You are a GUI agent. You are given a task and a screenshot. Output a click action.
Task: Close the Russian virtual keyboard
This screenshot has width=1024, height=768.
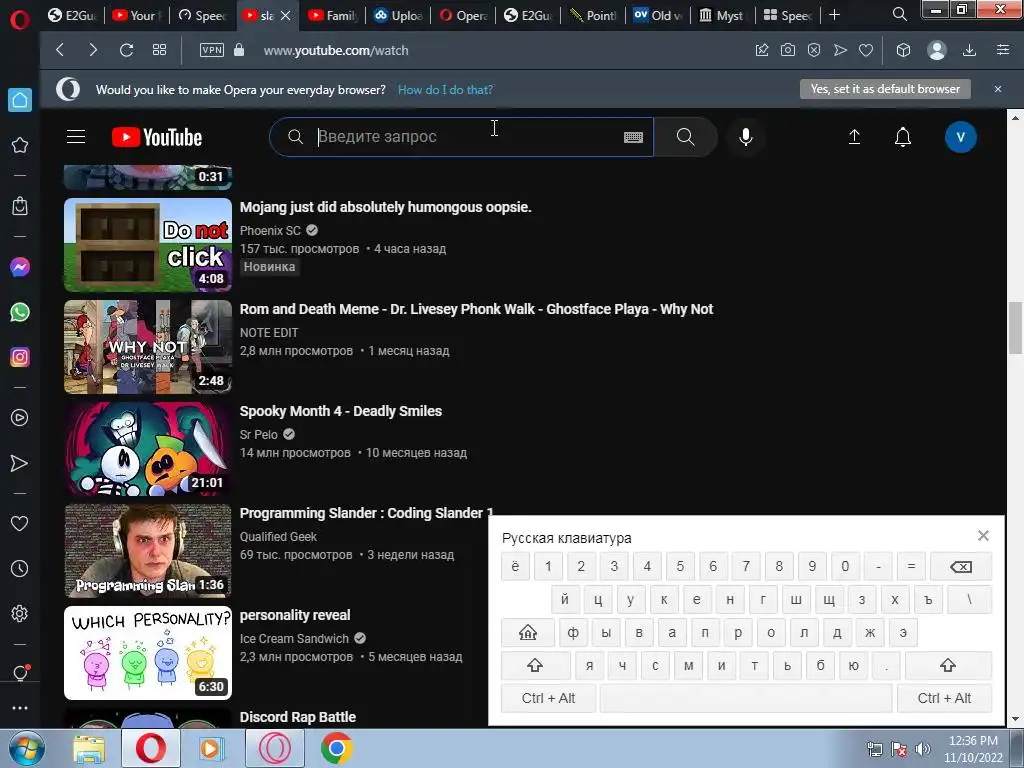983,536
